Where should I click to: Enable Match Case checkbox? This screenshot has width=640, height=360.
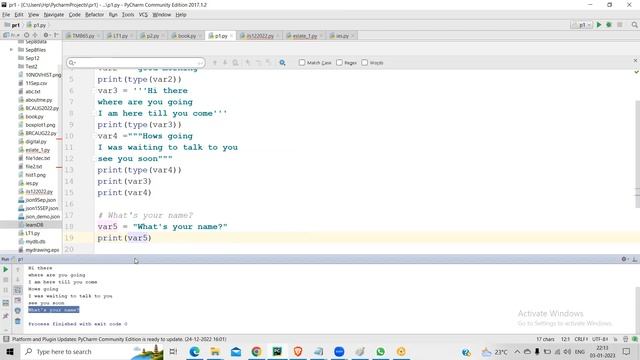pyautogui.click(x=302, y=62)
